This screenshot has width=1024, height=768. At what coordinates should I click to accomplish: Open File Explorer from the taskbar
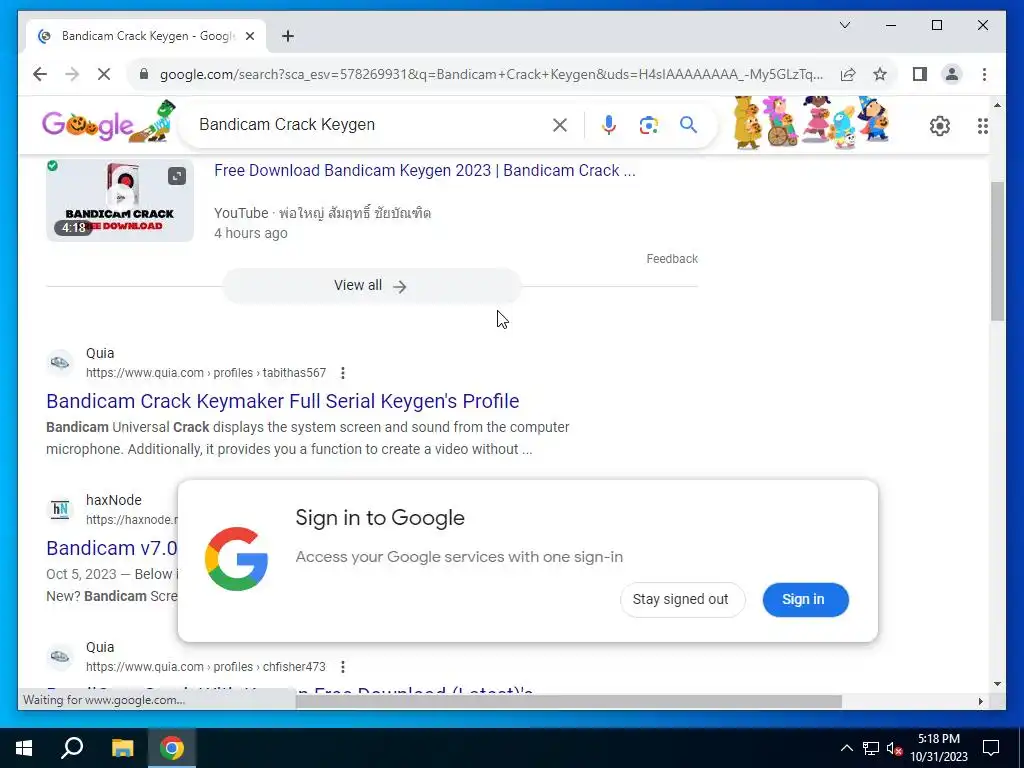(122, 748)
